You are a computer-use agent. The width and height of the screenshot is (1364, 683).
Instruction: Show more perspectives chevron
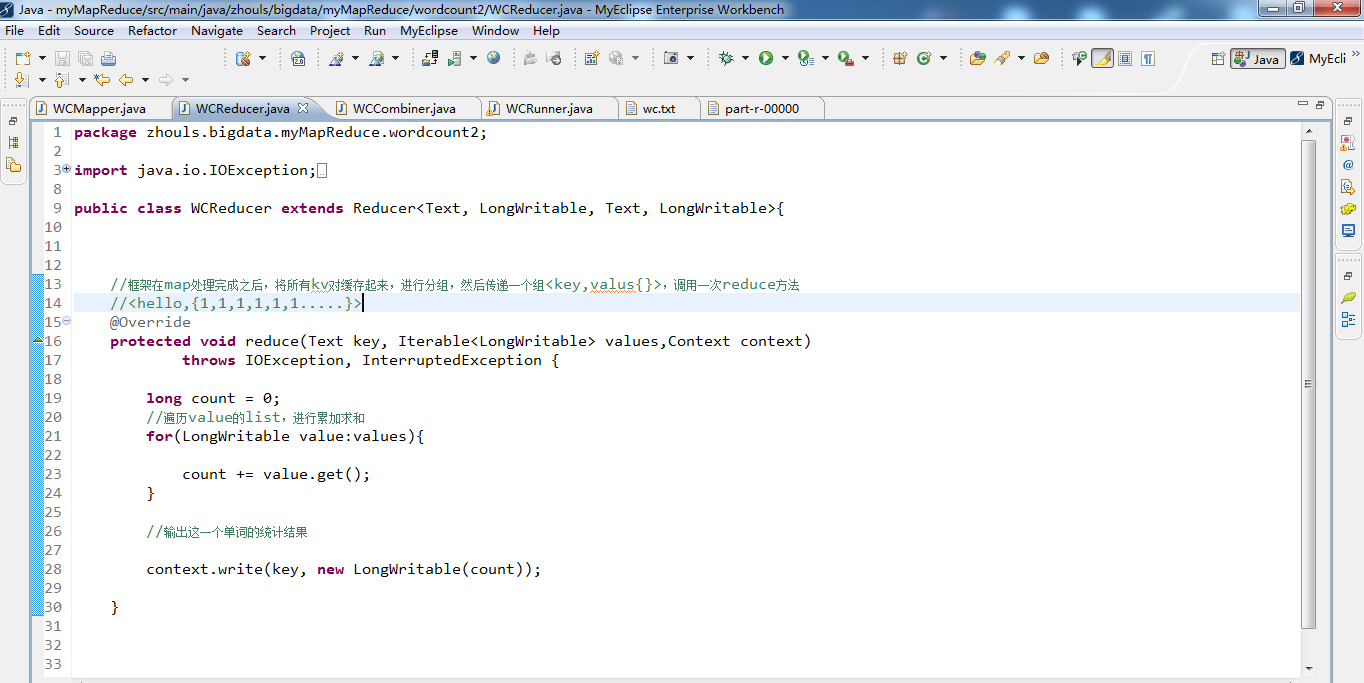point(1355,55)
